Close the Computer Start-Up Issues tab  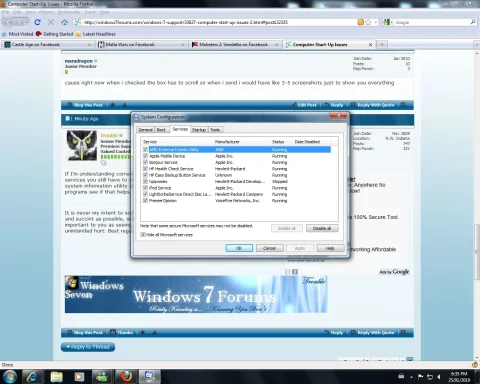(370, 44)
